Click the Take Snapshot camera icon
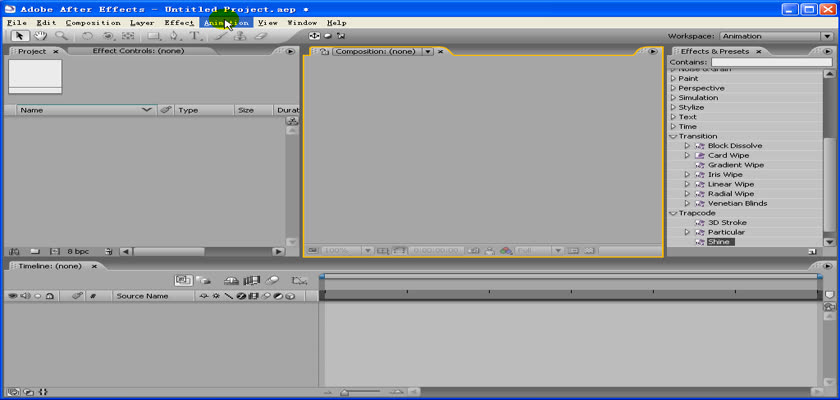The width and height of the screenshot is (840, 400). click(473, 251)
